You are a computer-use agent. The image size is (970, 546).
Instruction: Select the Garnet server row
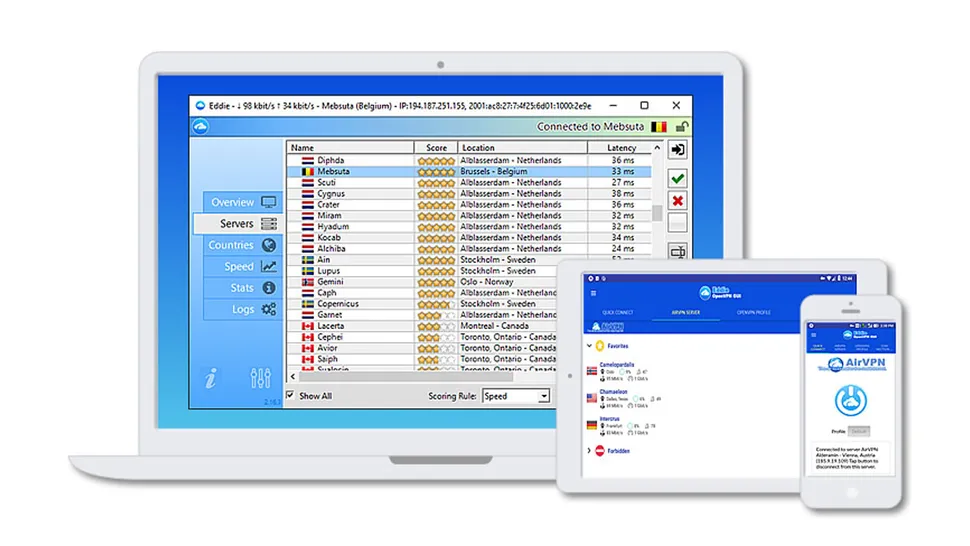point(423,315)
